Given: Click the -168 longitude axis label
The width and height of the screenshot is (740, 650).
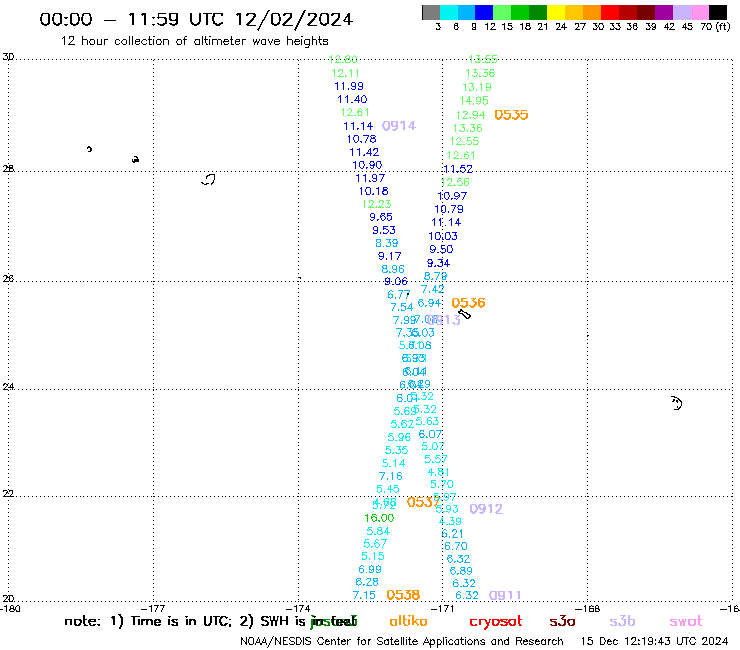Looking at the screenshot, I should point(589,609).
